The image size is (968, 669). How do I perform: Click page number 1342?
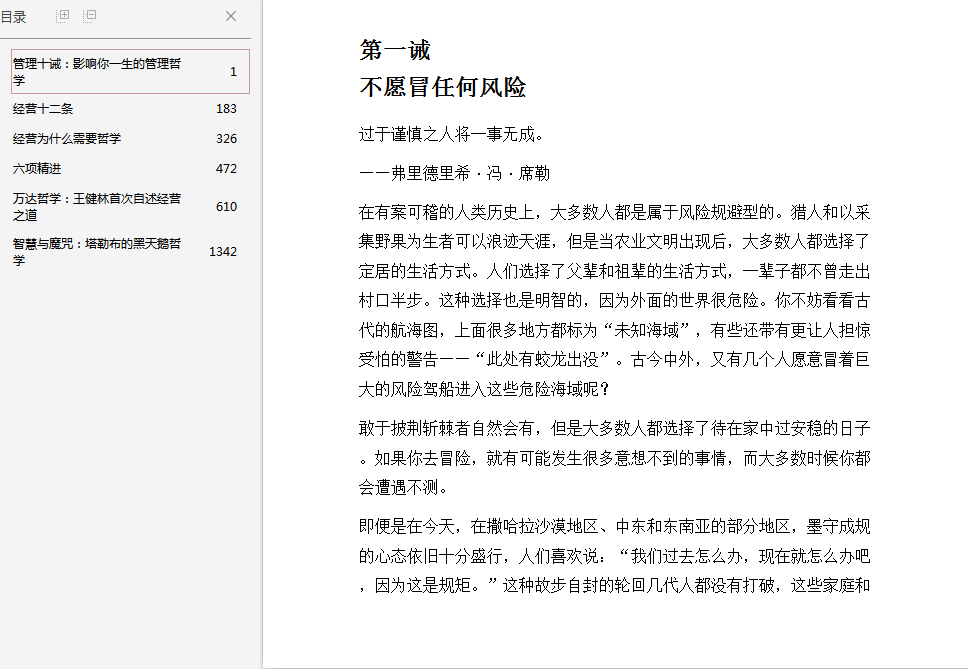pos(223,252)
